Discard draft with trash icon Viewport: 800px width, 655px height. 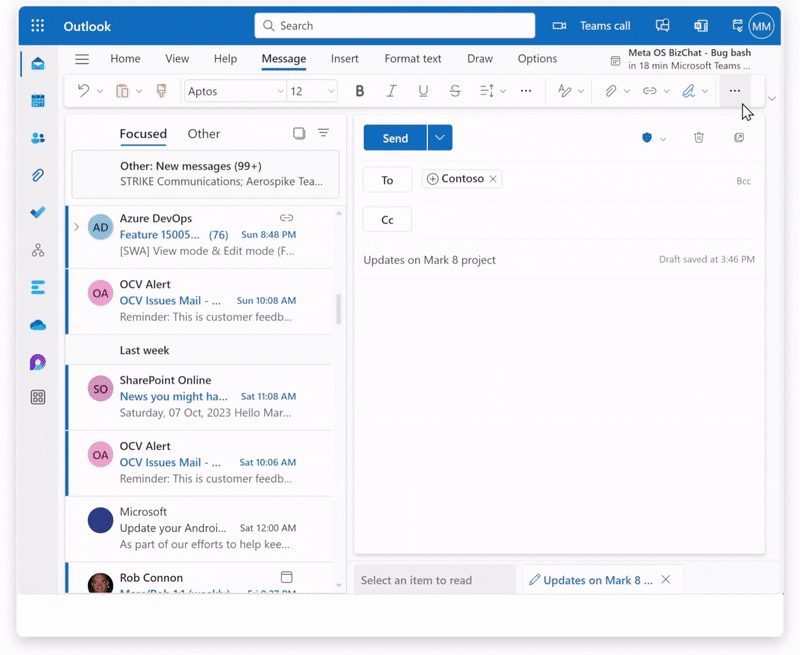click(699, 137)
